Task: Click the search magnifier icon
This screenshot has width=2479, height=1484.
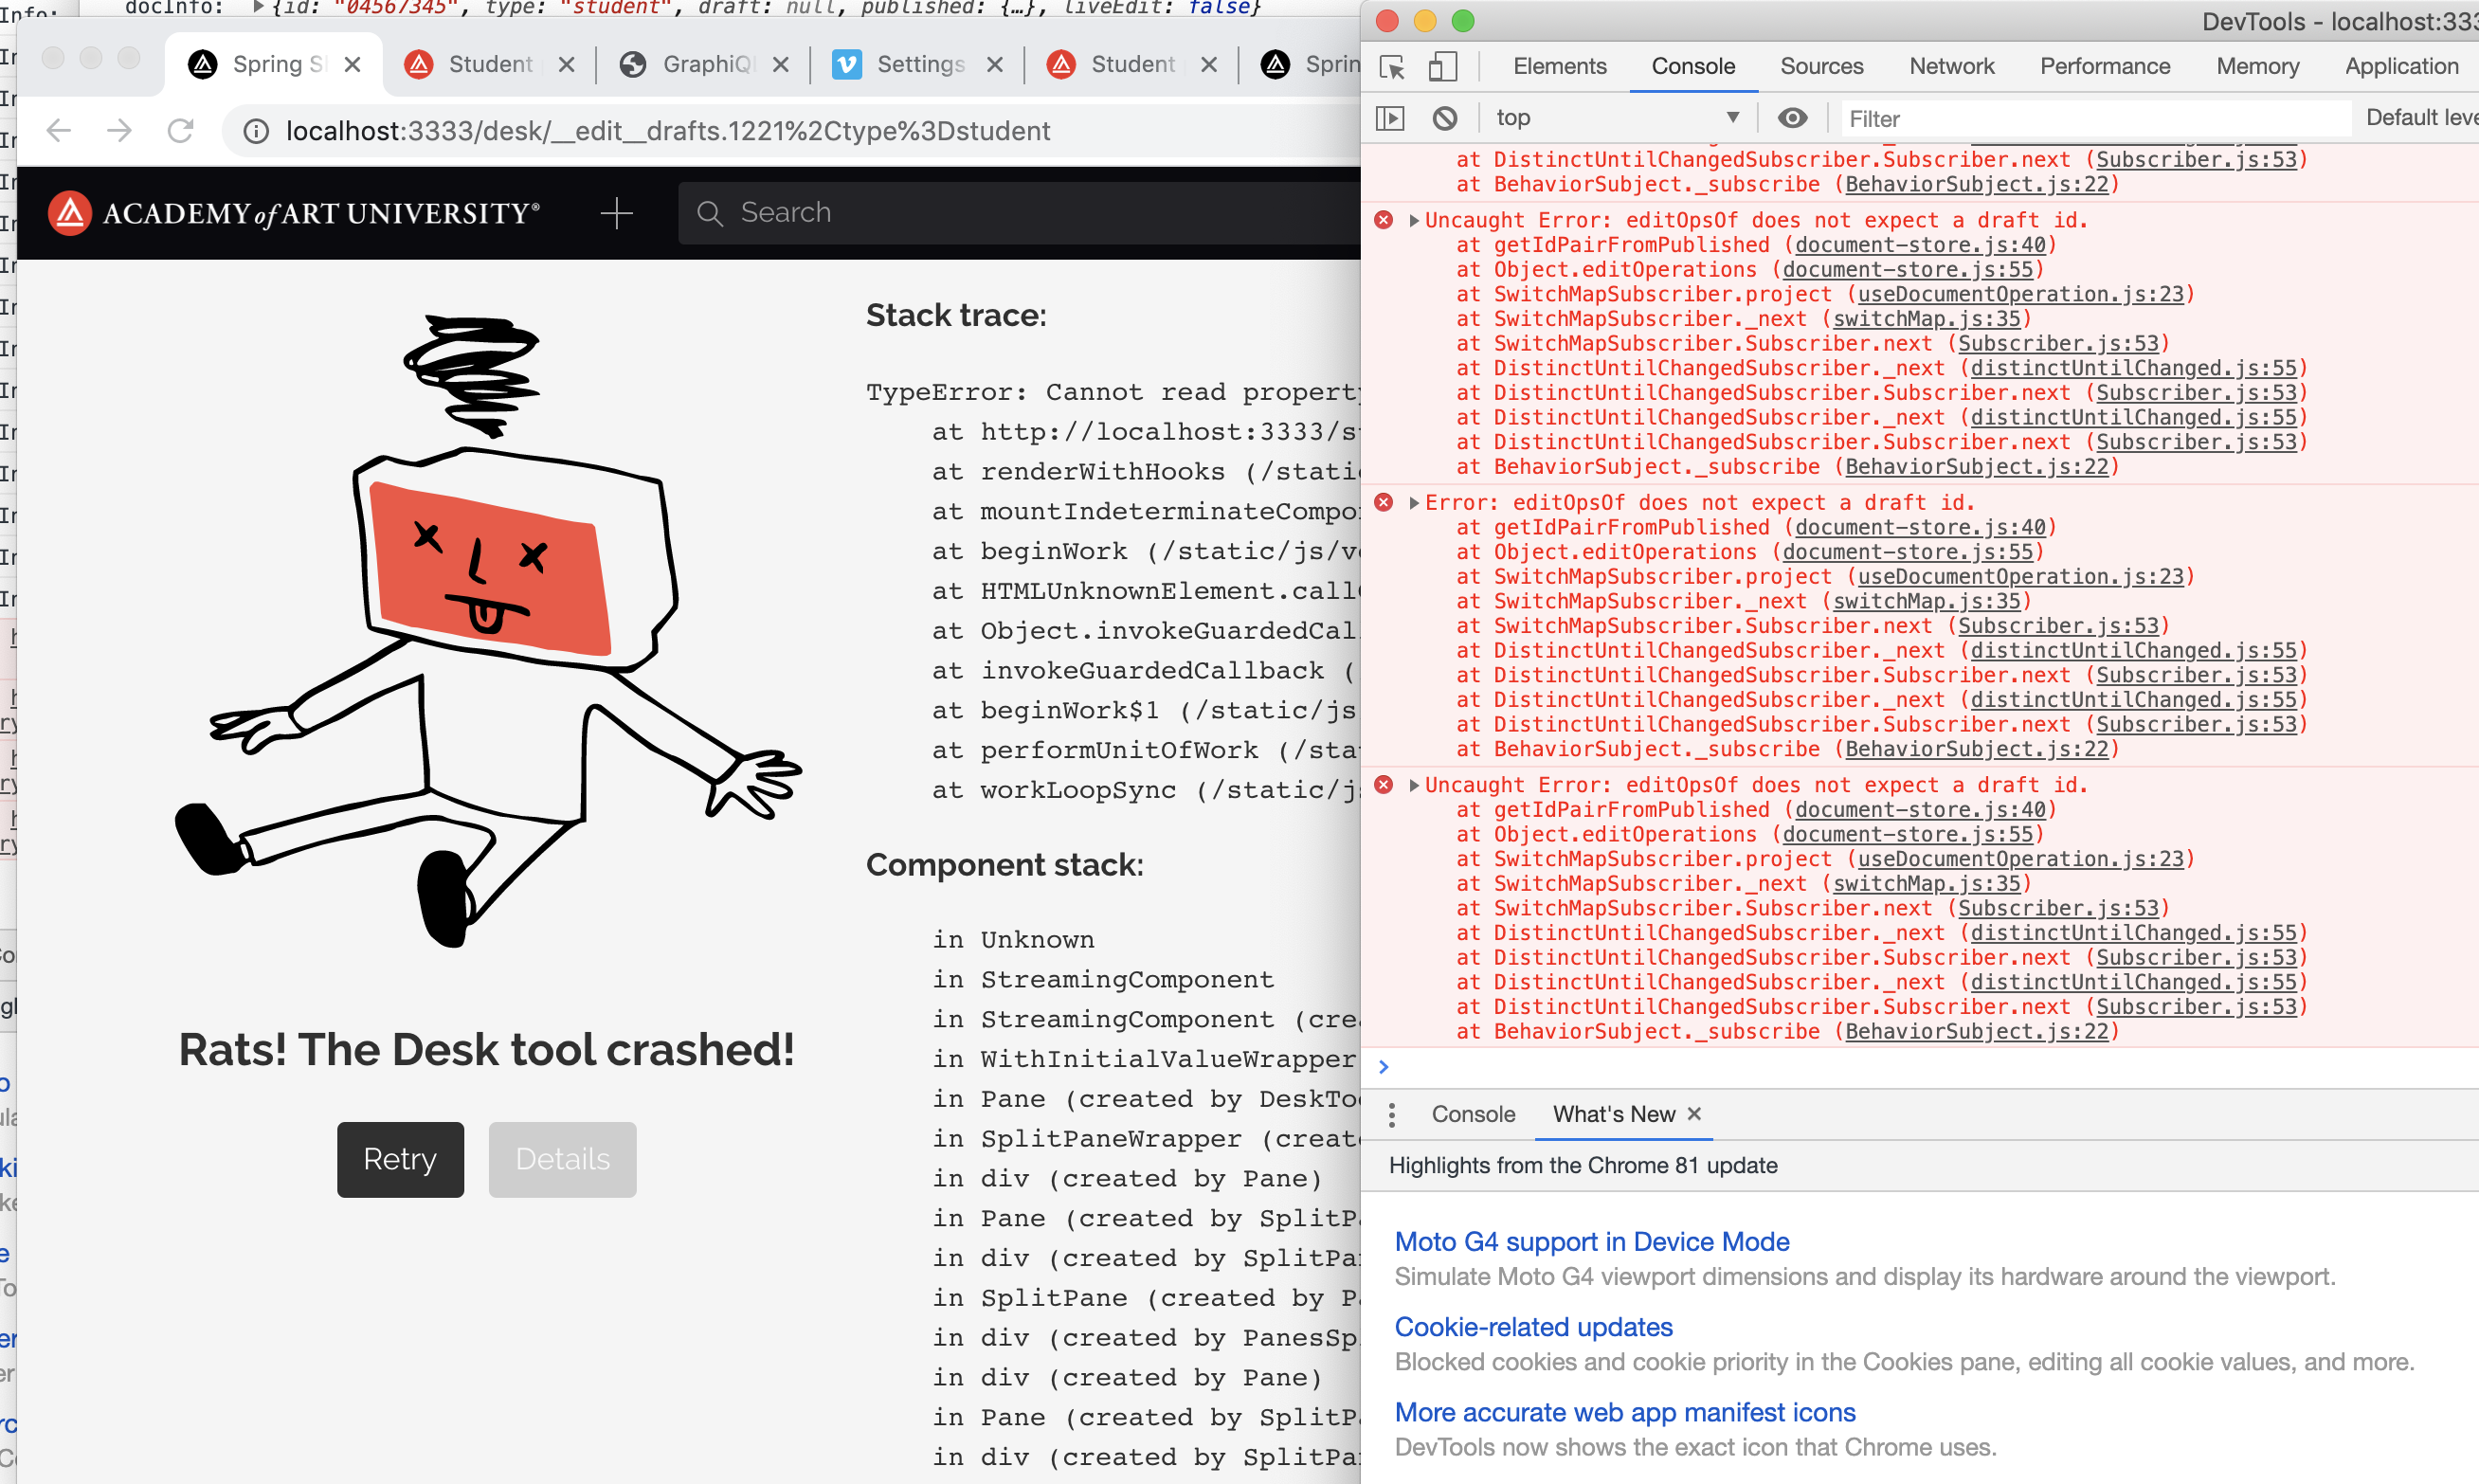Action: (x=709, y=213)
